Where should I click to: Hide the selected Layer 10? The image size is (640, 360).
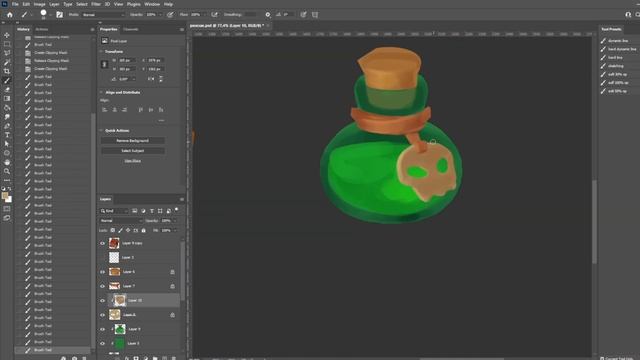[x=102, y=300]
